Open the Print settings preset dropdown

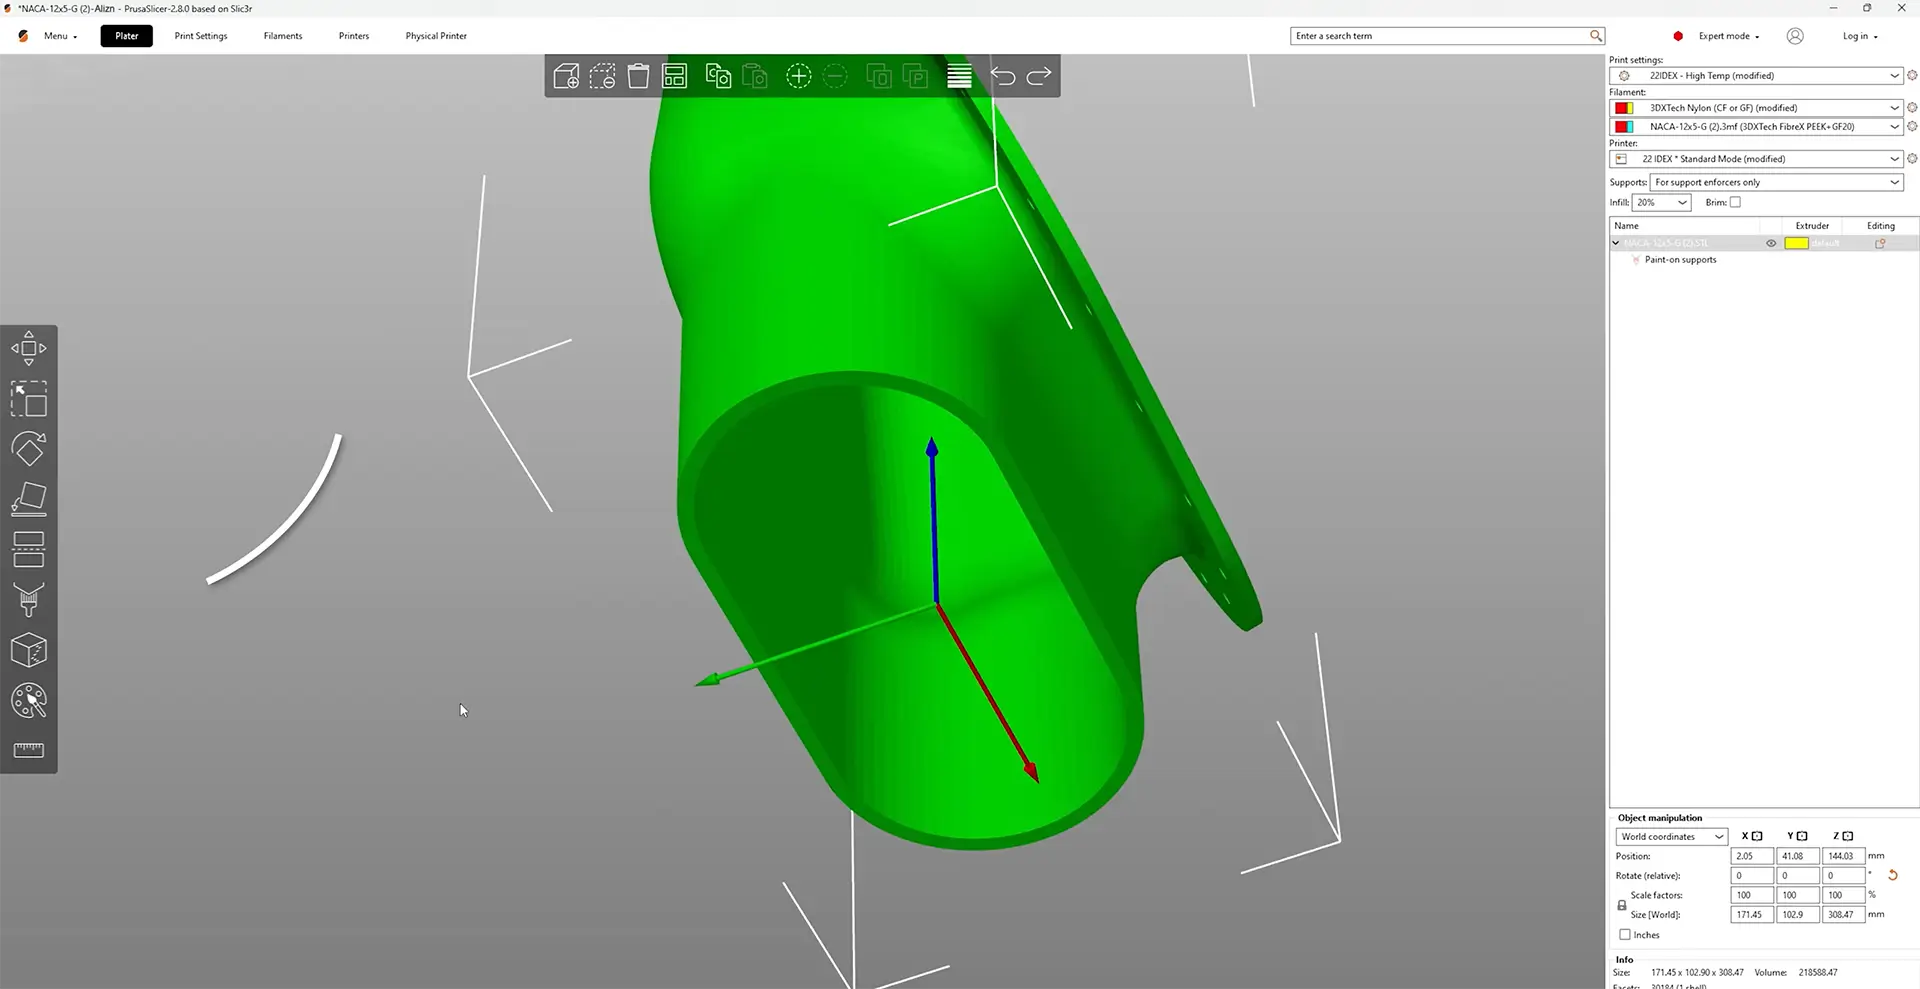pyautogui.click(x=1755, y=76)
